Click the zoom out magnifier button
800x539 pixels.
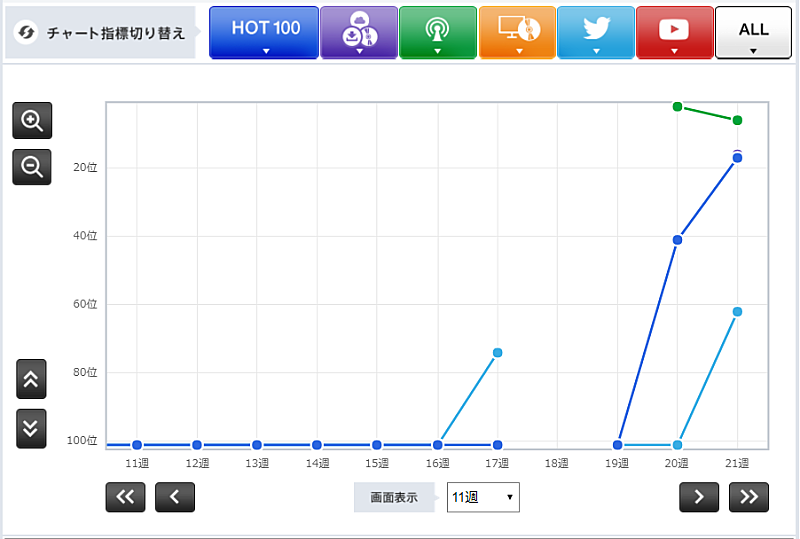click(x=32, y=167)
